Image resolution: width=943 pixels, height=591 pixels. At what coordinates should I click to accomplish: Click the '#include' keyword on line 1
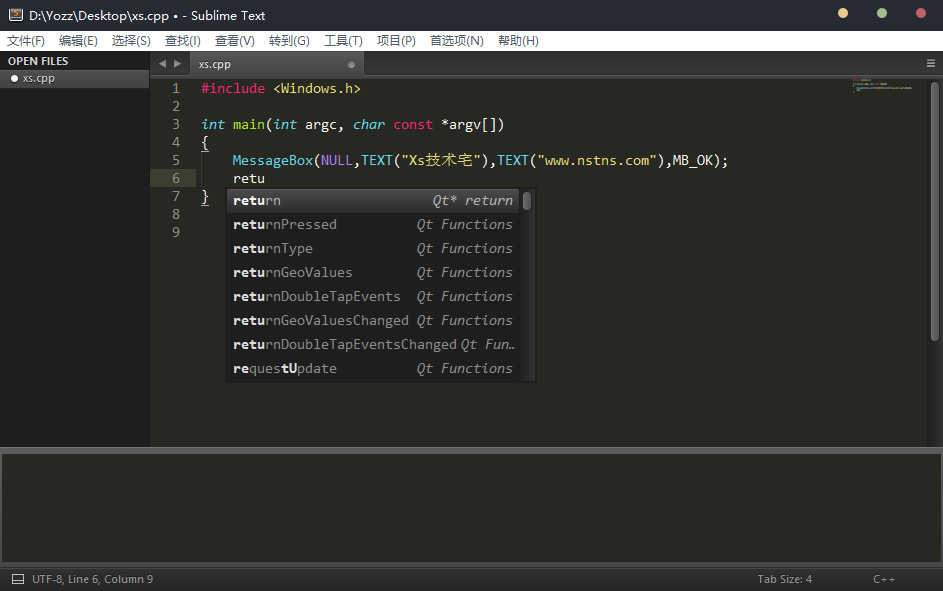(233, 88)
